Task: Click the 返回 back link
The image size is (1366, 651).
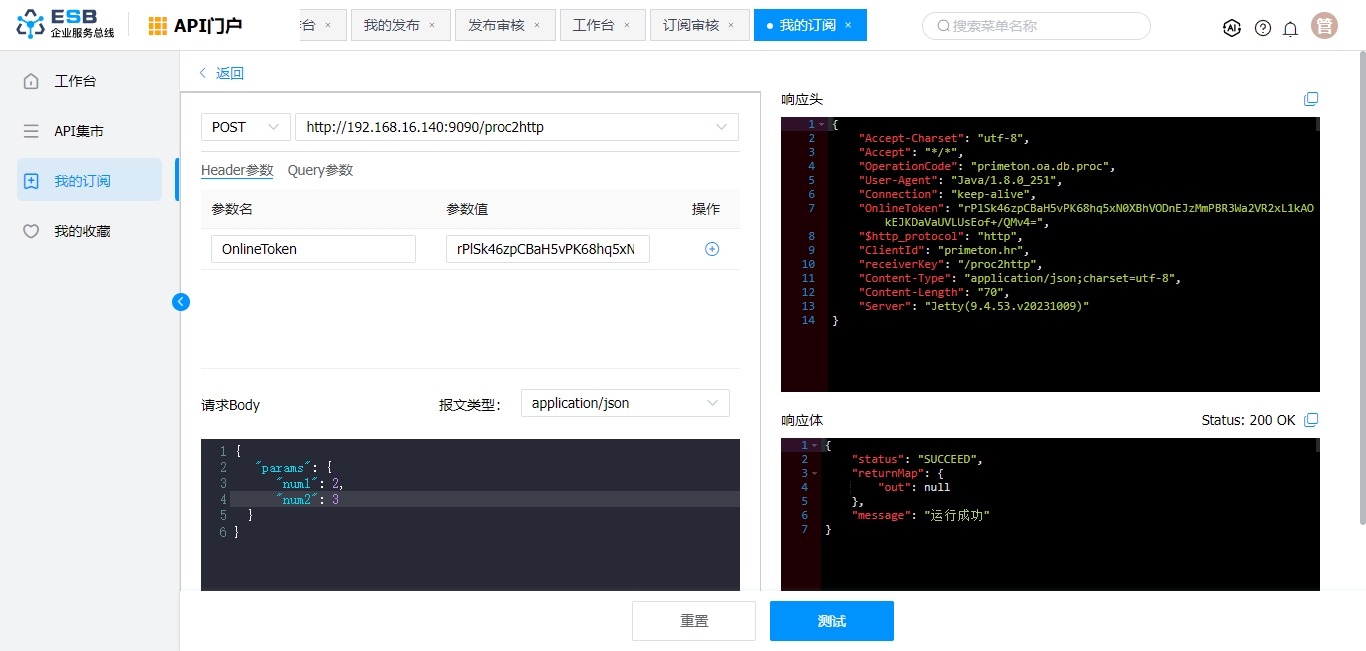Action: click(x=222, y=73)
